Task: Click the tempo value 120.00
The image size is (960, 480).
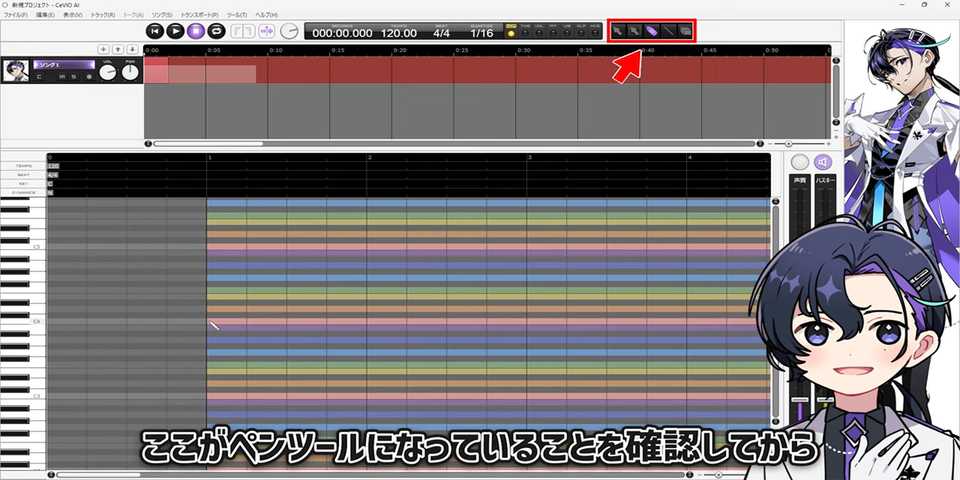Action: [399, 33]
